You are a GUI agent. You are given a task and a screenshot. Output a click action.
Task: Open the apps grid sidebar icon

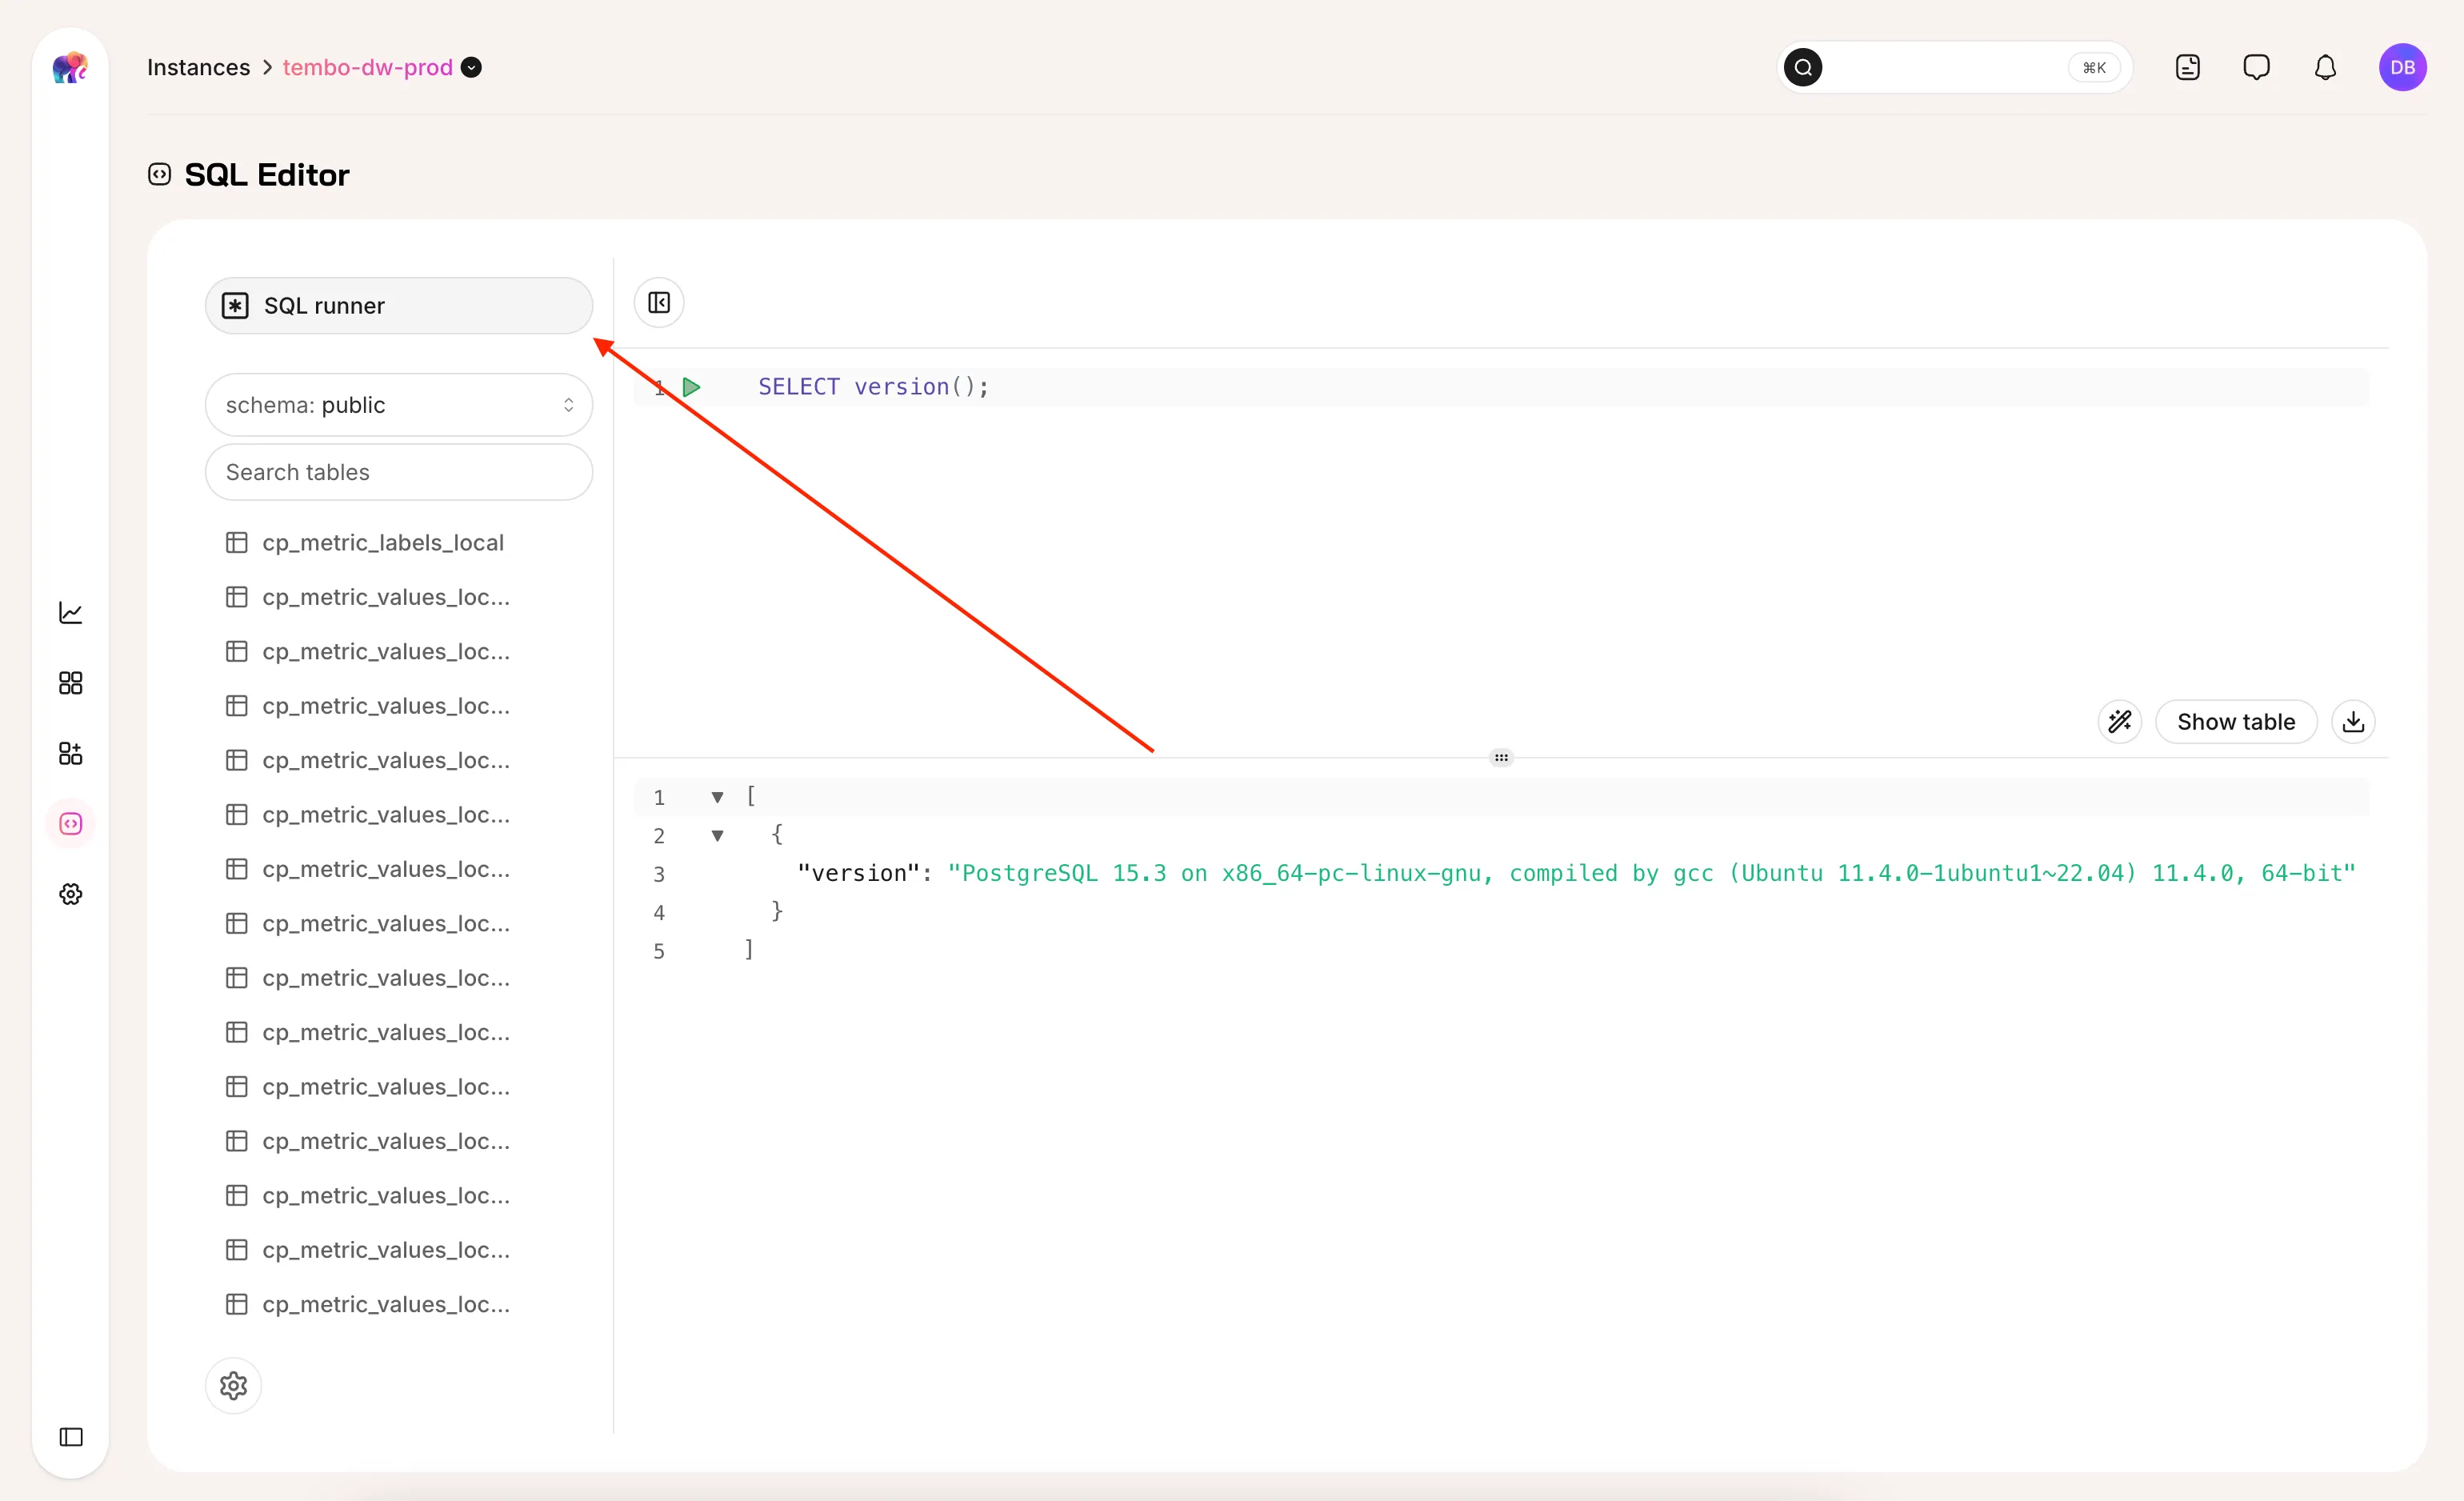click(70, 683)
